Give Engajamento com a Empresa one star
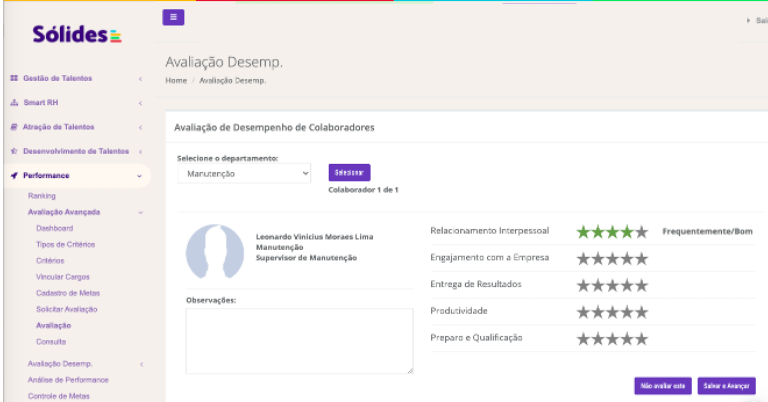Image resolution: width=768 pixels, height=402 pixels. (583, 259)
